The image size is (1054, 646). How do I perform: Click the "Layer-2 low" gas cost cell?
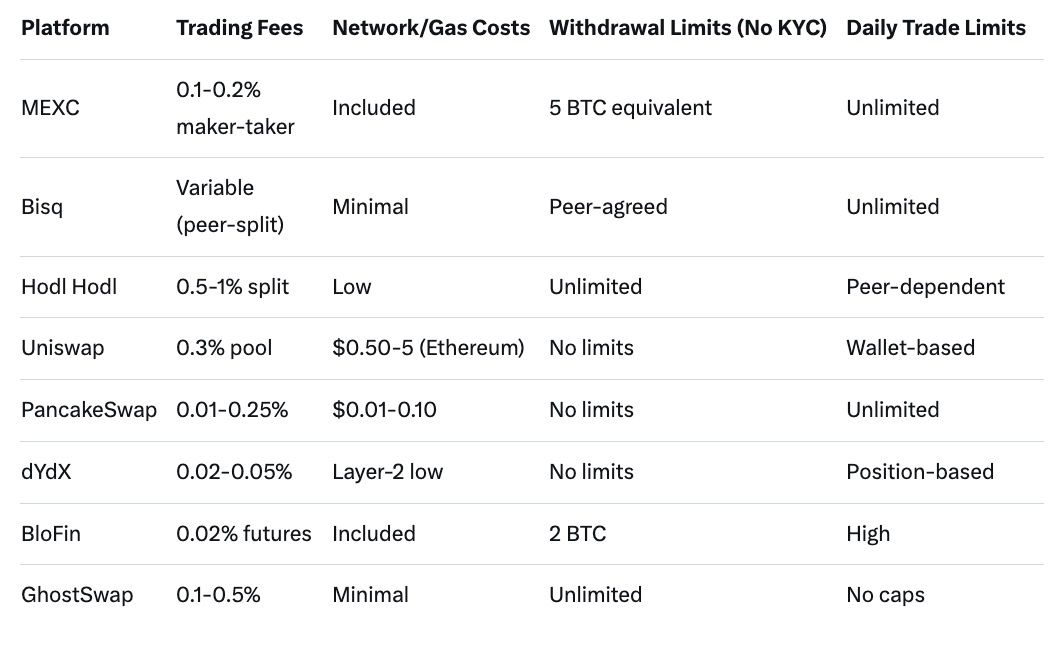[x=387, y=472]
